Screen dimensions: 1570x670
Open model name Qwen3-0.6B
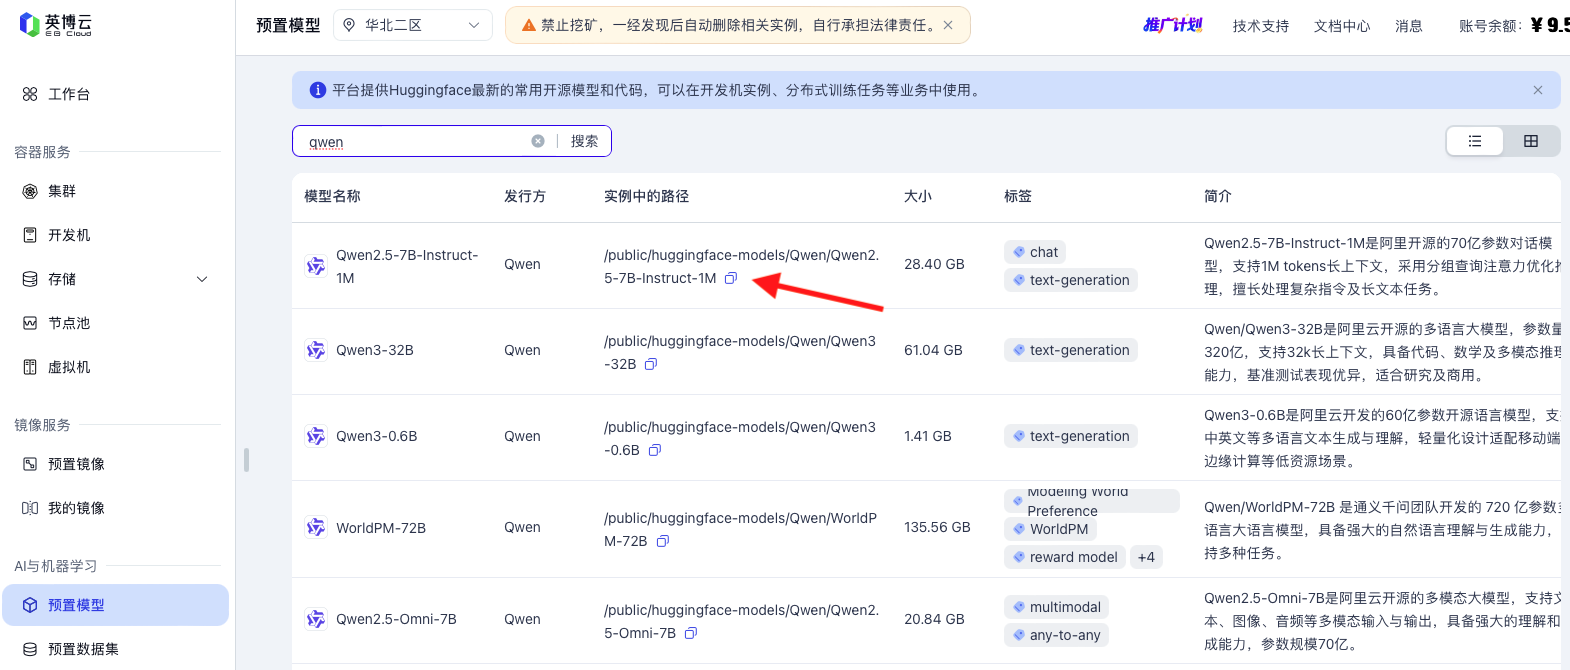click(x=377, y=436)
